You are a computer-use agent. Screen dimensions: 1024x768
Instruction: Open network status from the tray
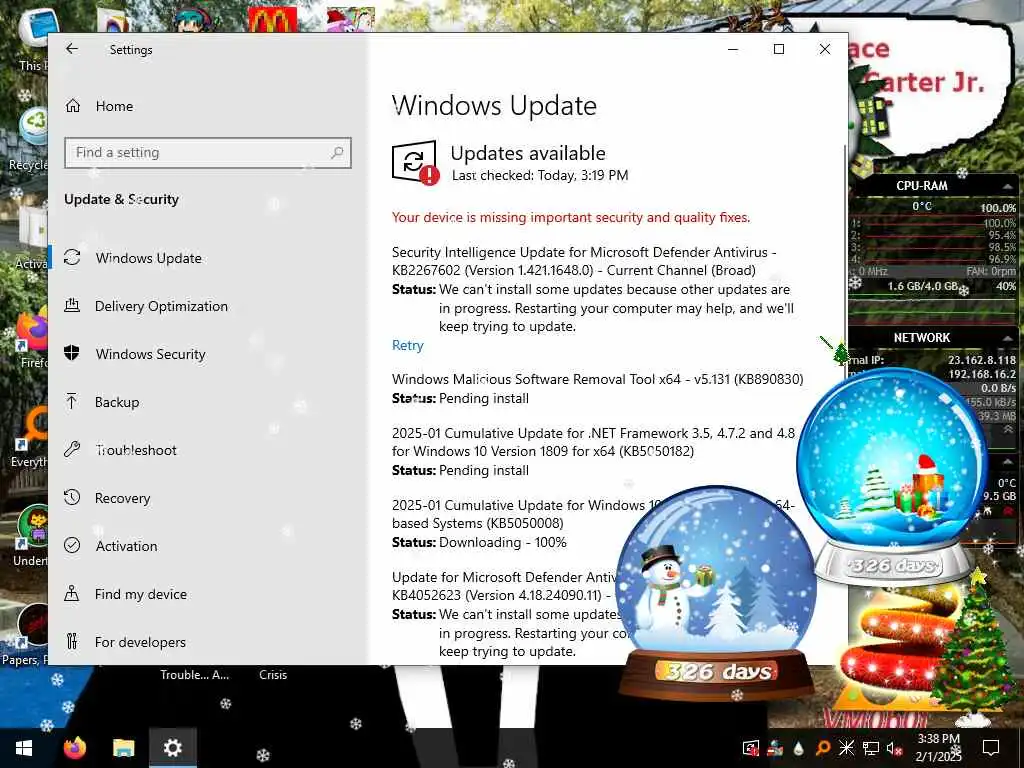[871, 748]
